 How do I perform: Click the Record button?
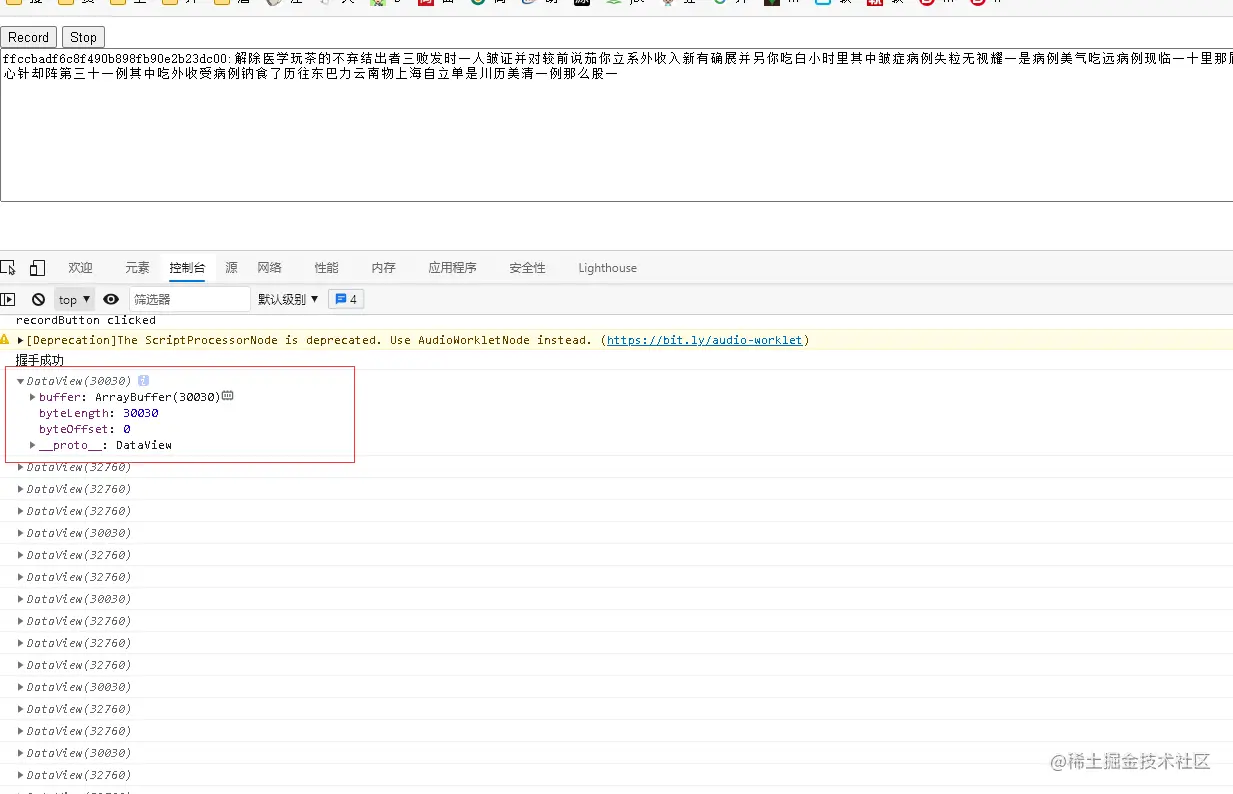click(29, 37)
